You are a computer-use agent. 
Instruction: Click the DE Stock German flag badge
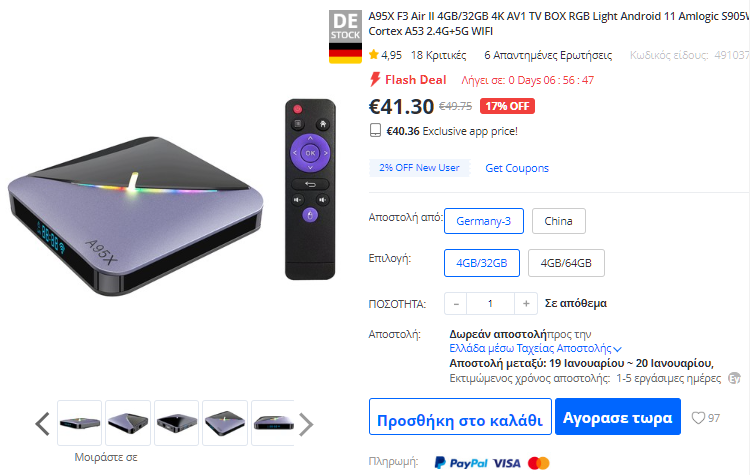coord(345,37)
